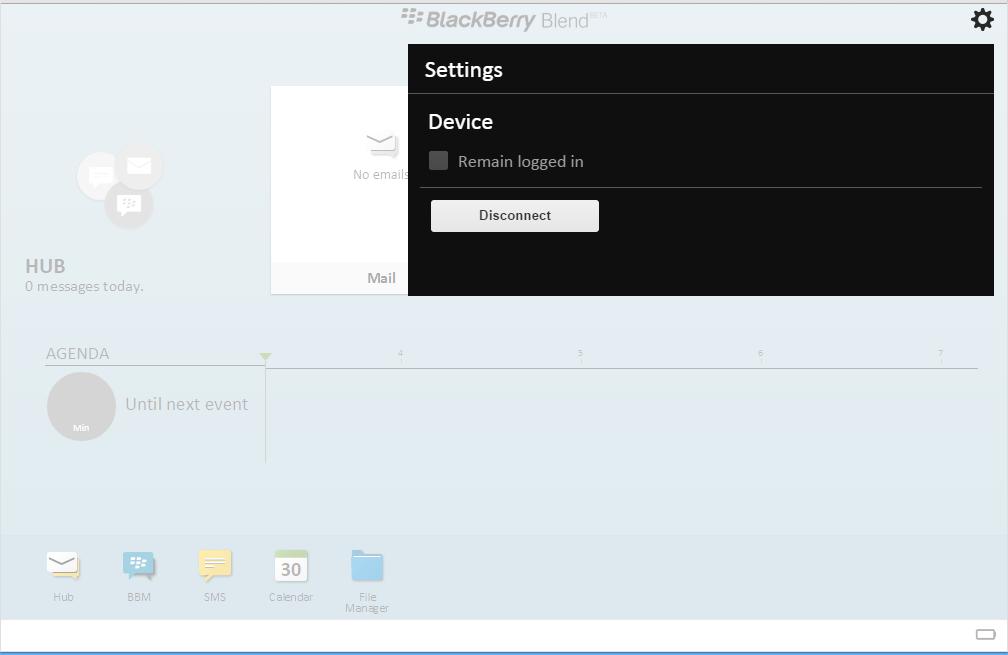Click the HUB heading text
Image resolution: width=1008 pixels, height=655 pixels.
tap(45, 266)
